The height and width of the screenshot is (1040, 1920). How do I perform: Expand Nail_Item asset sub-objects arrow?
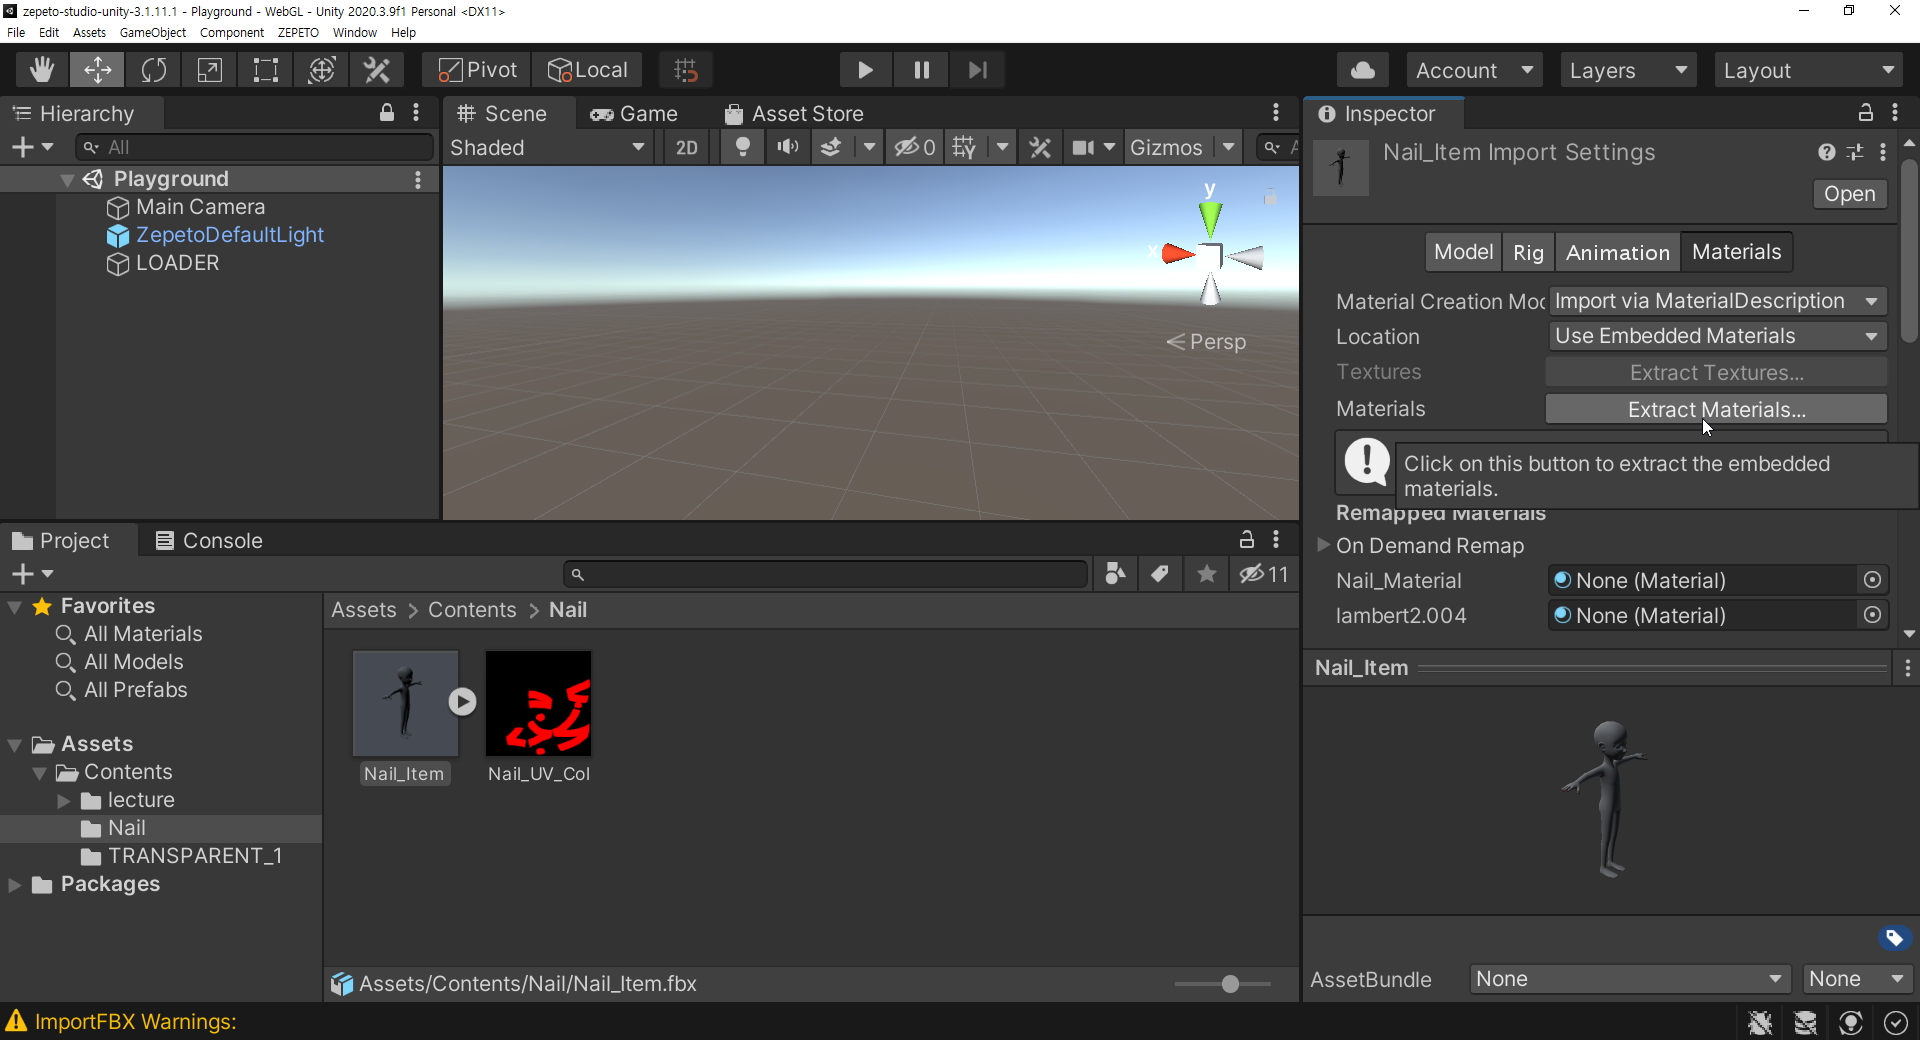462,702
